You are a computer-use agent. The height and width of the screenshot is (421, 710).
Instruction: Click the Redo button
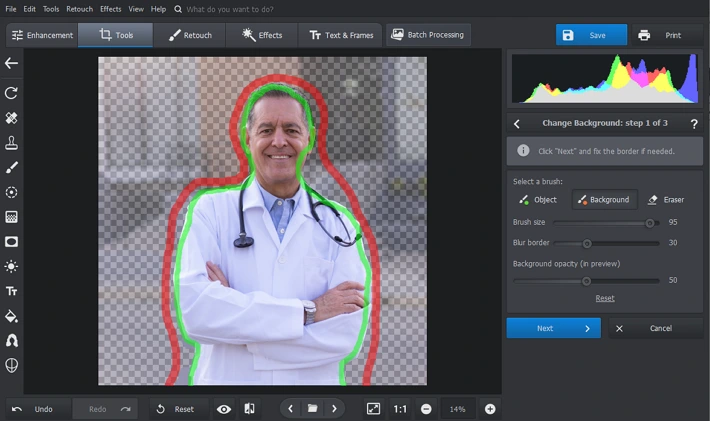point(105,409)
